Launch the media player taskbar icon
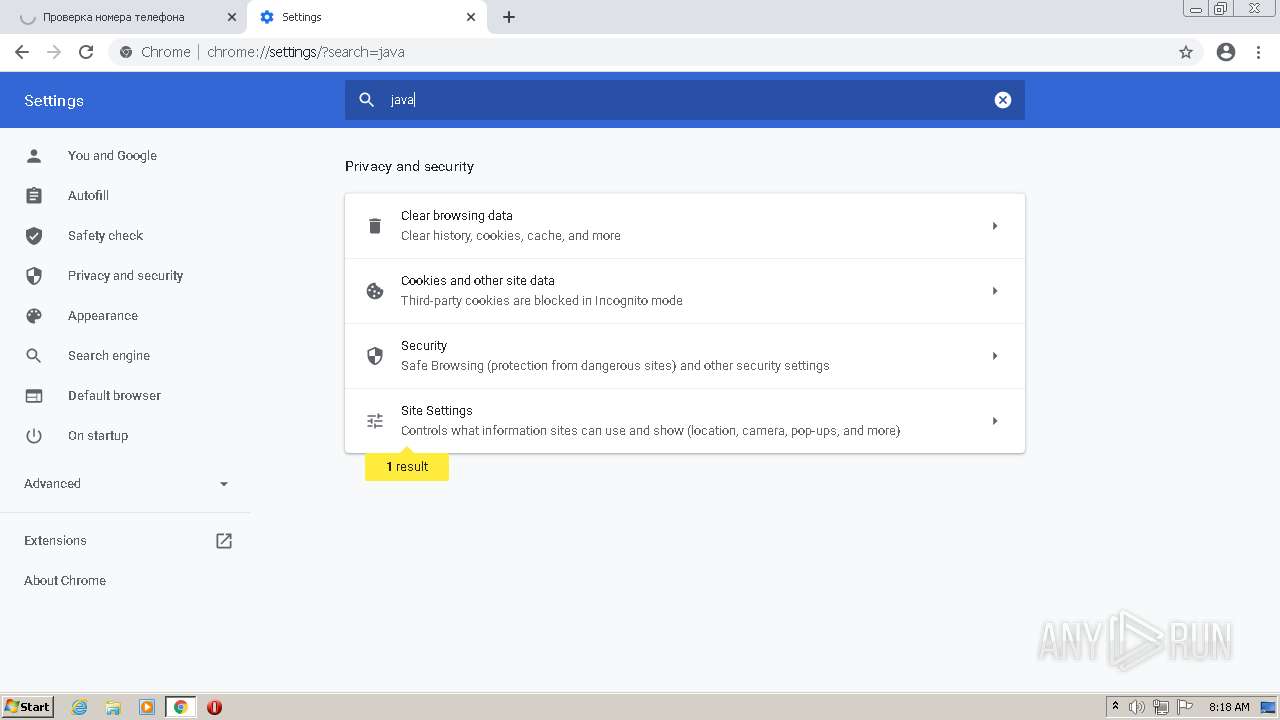Viewport: 1280px width, 720px height. pyautogui.click(x=147, y=707)
